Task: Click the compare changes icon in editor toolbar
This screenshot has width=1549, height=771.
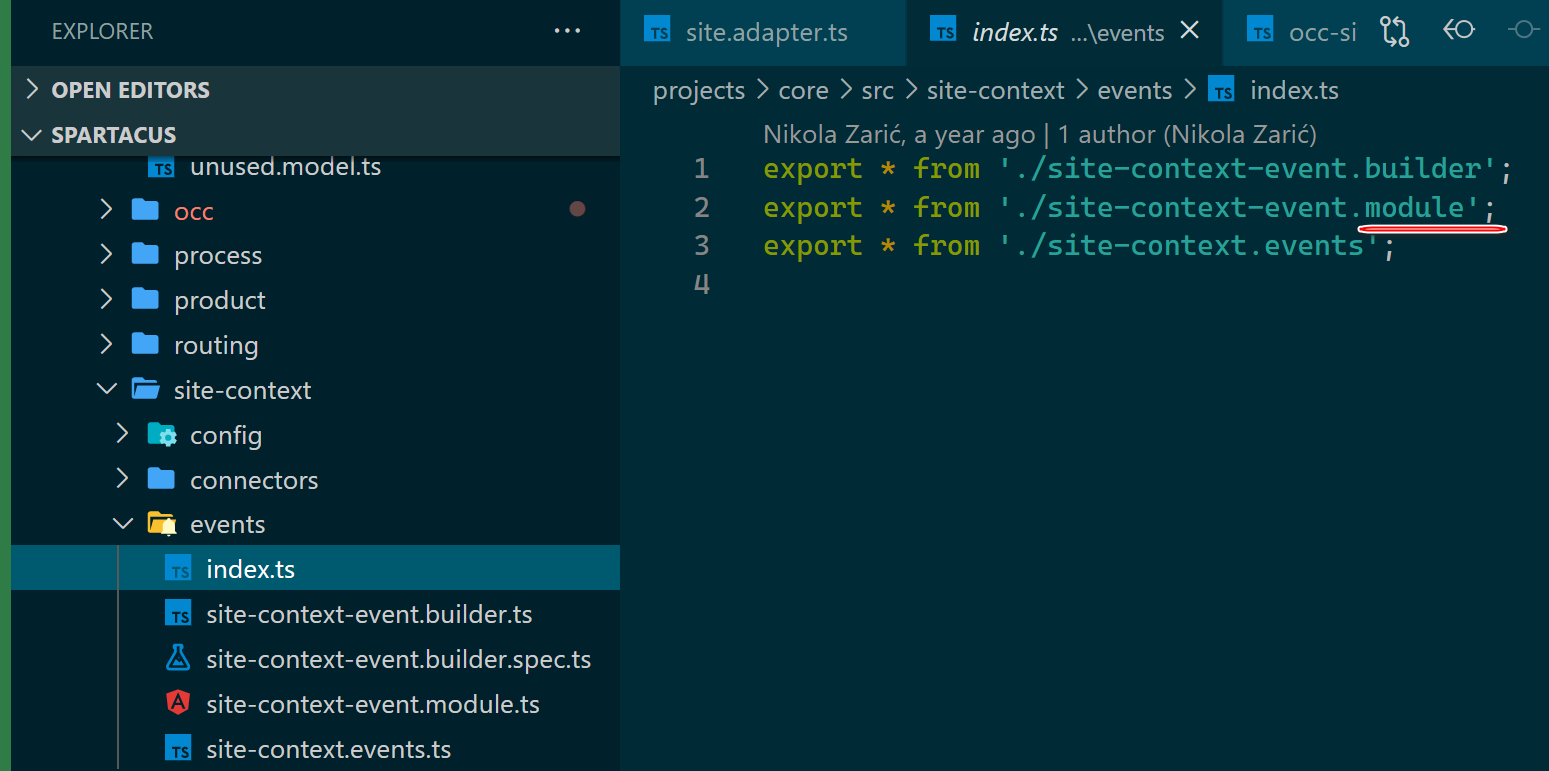Action: [1394, 31]
